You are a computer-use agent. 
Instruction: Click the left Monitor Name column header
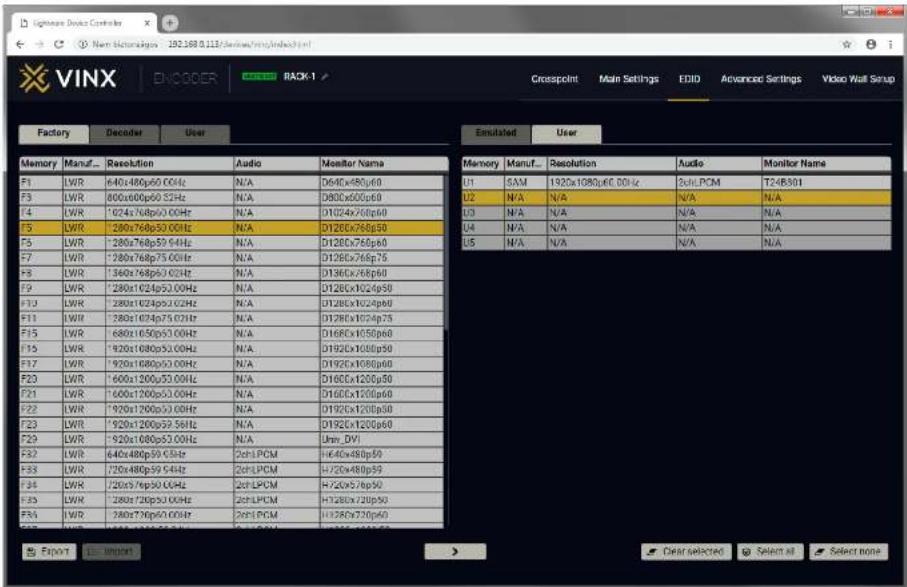(x=384, y=164)
